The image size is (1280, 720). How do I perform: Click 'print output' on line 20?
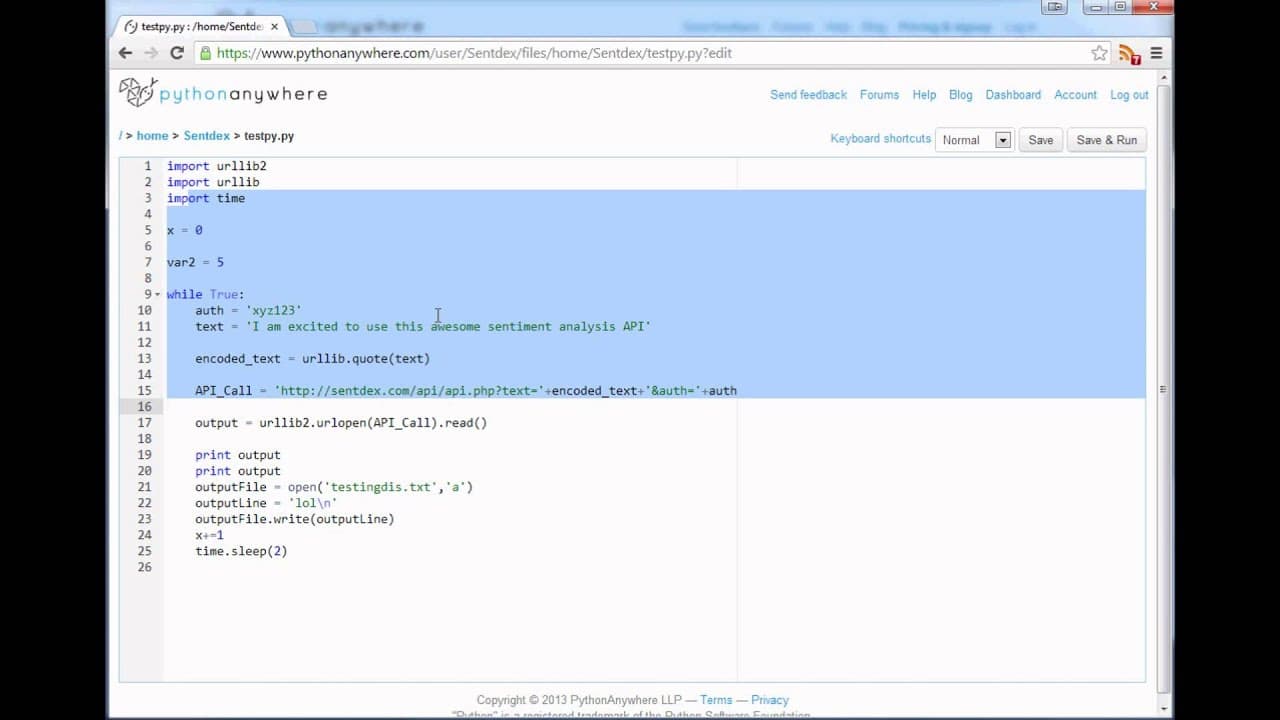click(238, 470)
